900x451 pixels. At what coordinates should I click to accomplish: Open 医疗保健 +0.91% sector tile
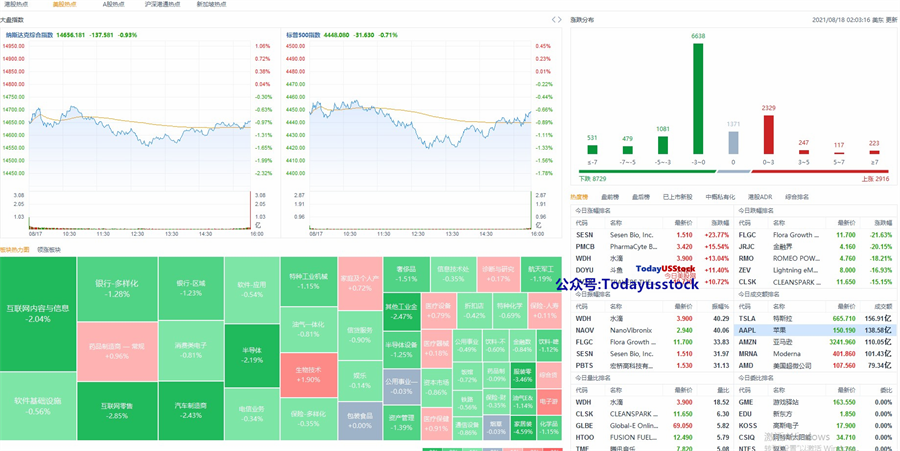[436, 424]
